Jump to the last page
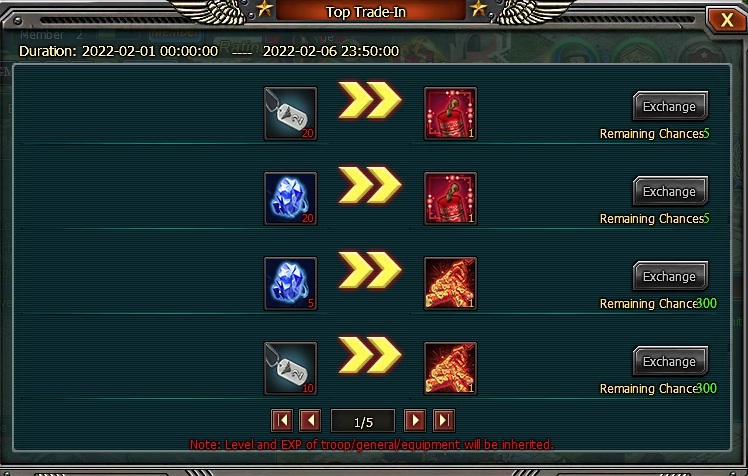This screenshot has height=476, width=748. [x=444, y=420]
